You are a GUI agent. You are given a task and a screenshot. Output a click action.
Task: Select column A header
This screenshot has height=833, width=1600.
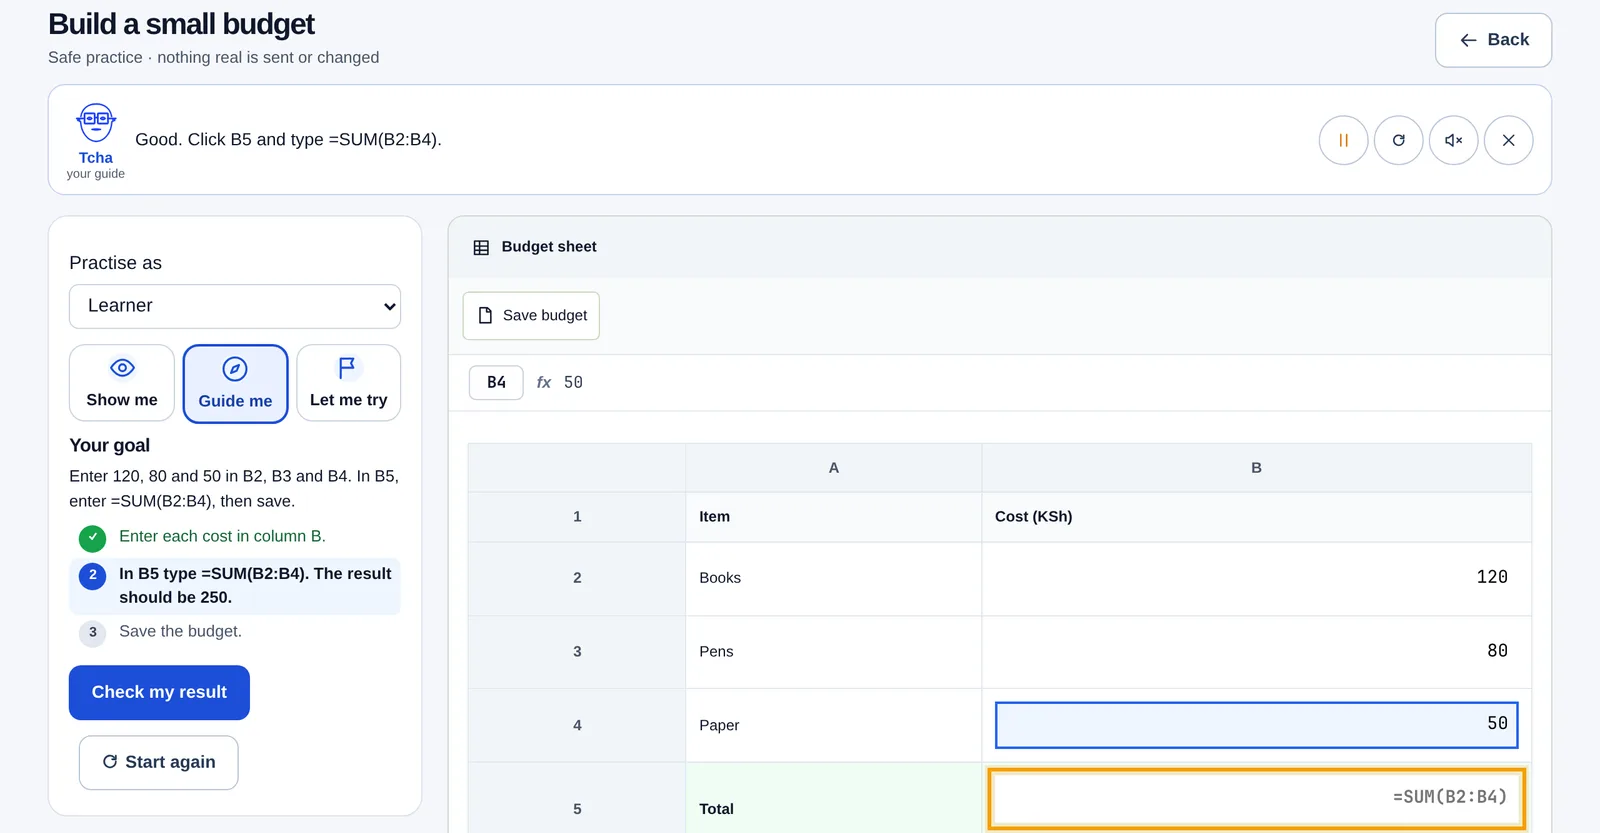tap(833, 468)
